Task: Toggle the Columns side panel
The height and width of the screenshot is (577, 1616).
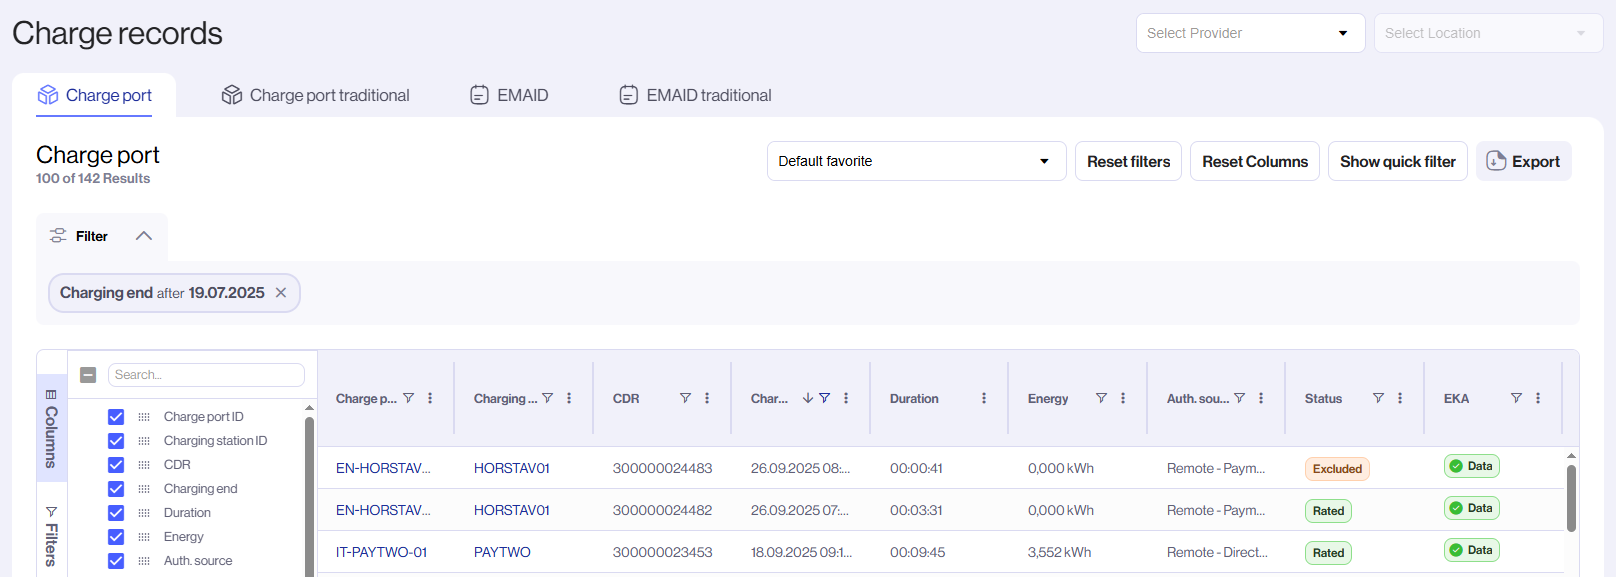Action: [51, 428]
